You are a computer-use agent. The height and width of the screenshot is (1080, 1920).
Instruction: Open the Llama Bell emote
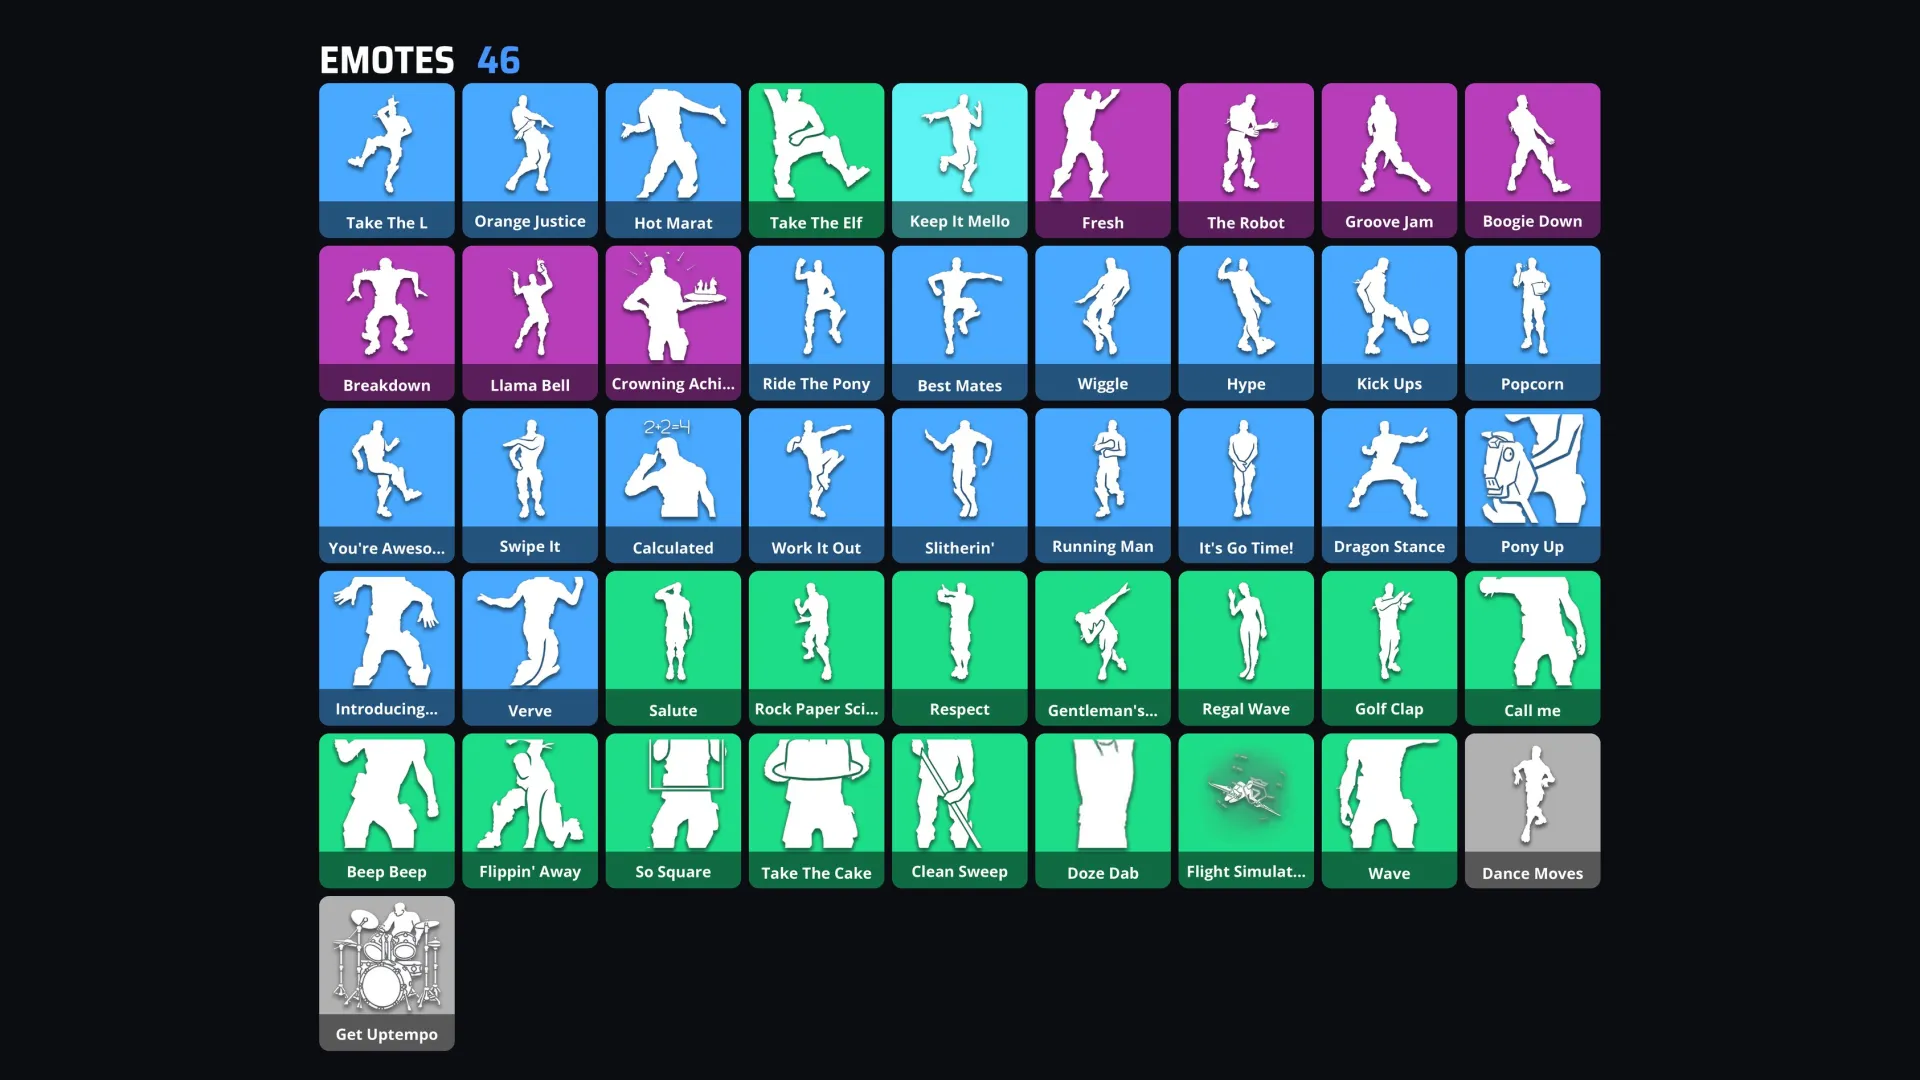click(x=530, y=323)
